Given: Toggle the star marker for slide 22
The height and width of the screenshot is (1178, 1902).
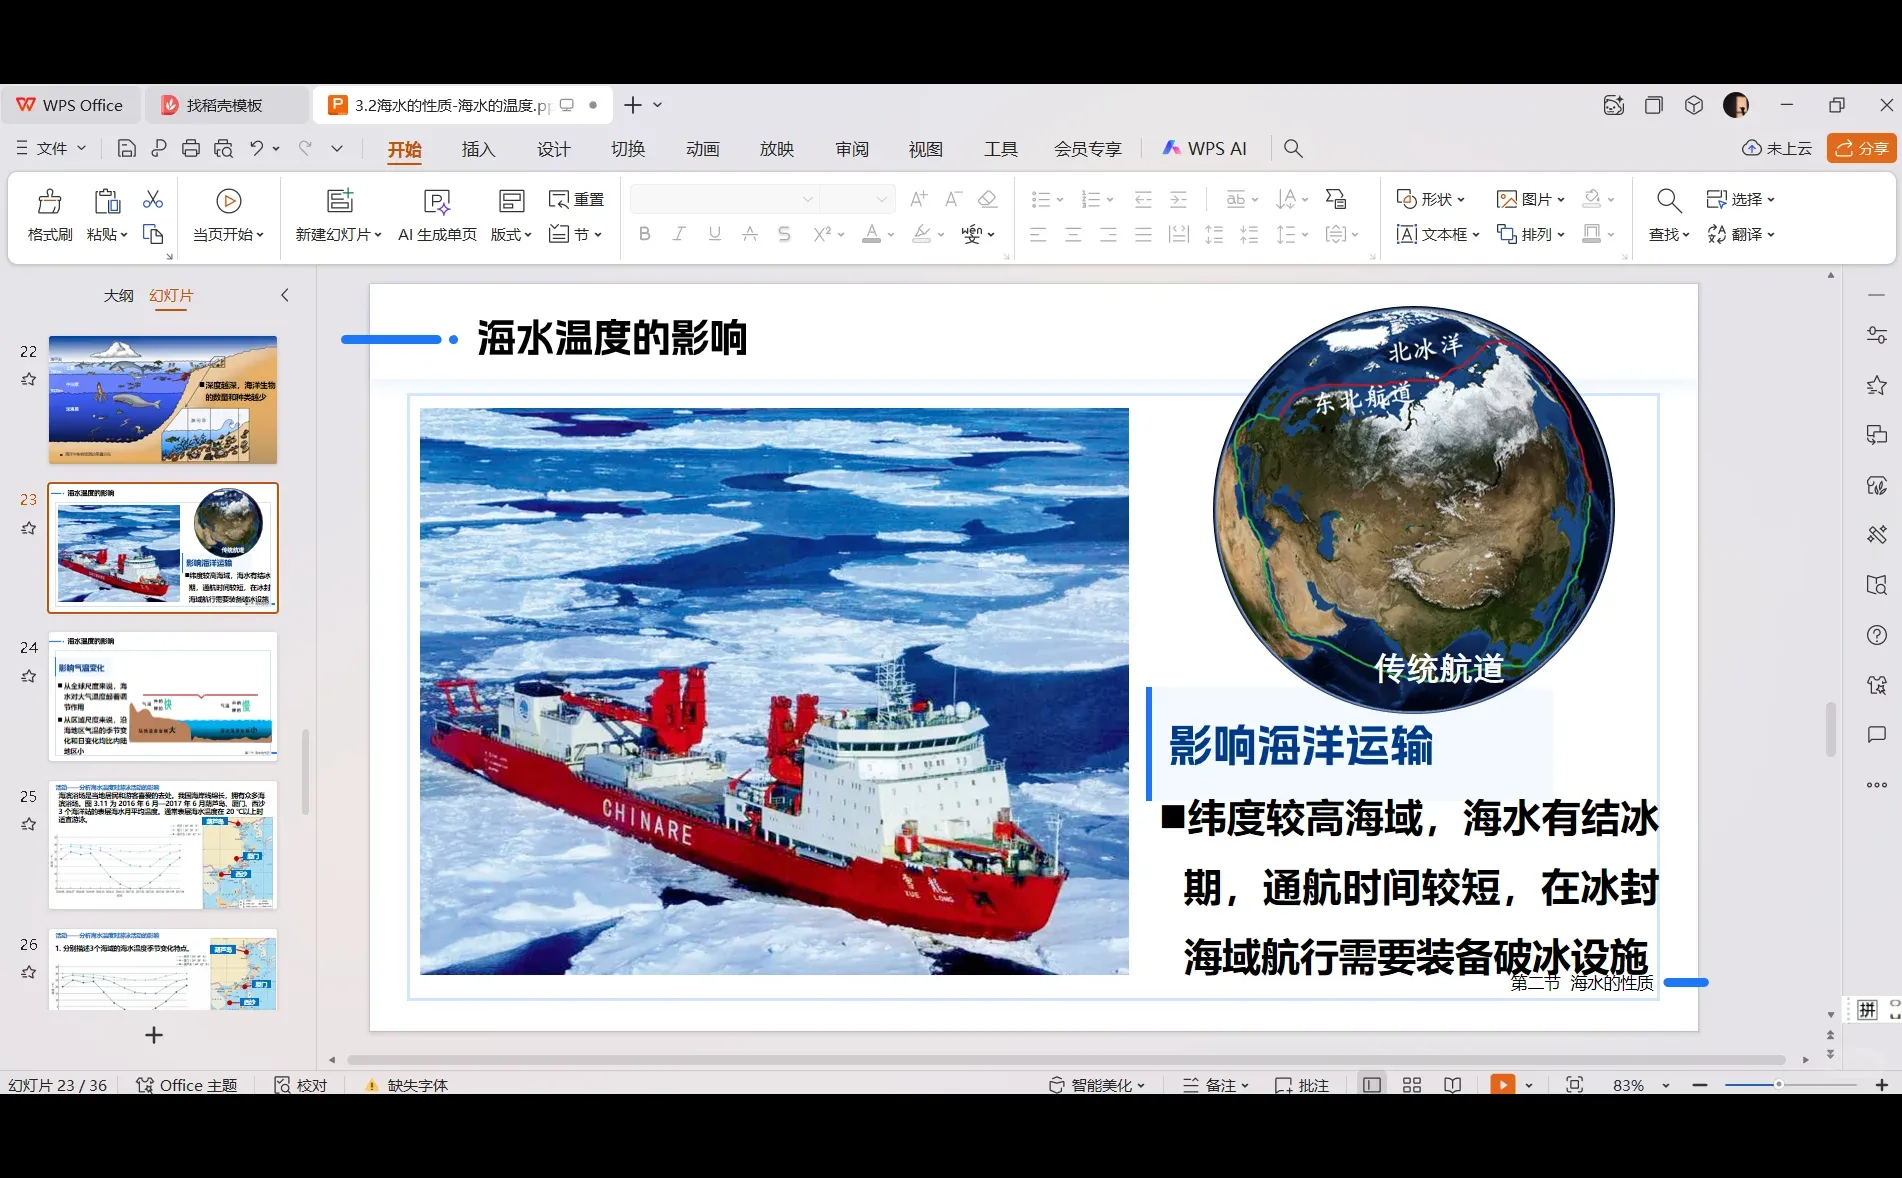Looking at the screenshot, I should (29, 380).
